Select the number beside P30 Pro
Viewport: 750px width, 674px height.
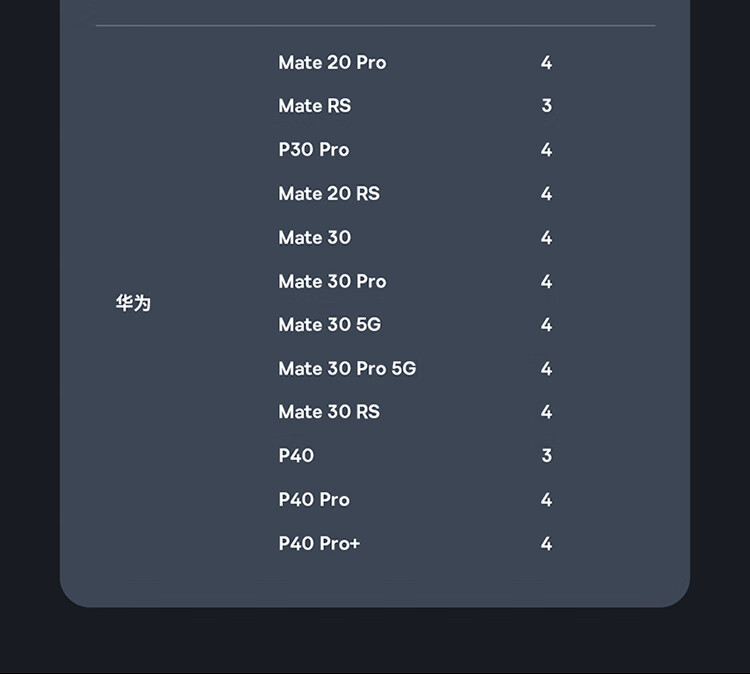[x=546, y=150]
